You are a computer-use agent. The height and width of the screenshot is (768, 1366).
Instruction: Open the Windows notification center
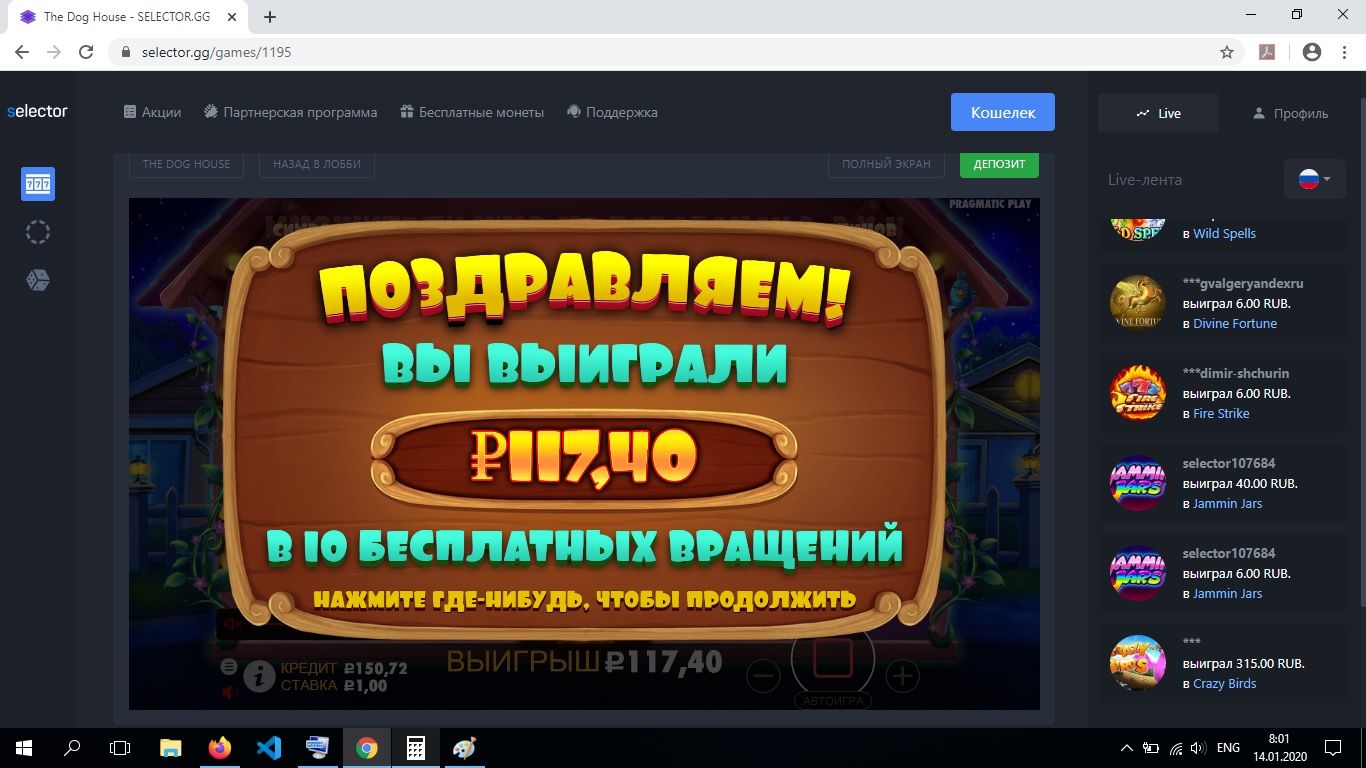(x=1333, y=748)
